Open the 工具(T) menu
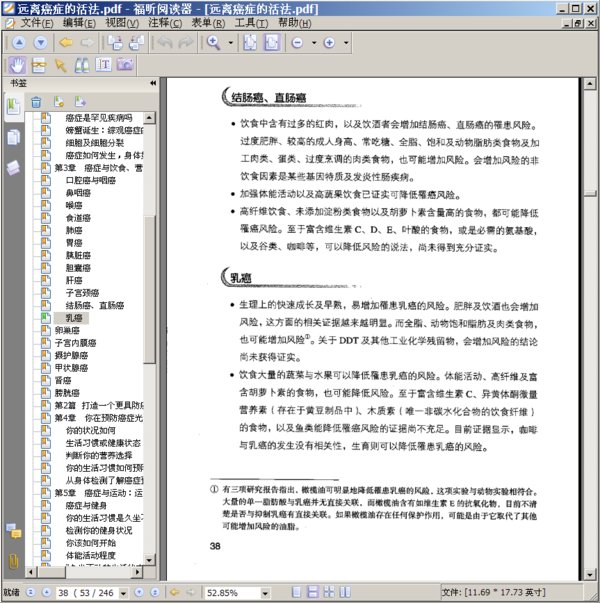The image size is (600, 603). (x=252, y=23)
